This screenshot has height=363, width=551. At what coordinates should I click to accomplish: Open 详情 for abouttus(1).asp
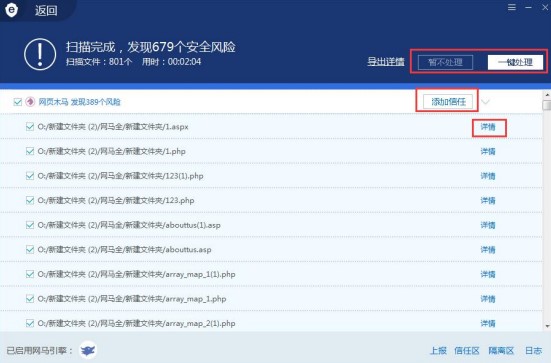488,225
